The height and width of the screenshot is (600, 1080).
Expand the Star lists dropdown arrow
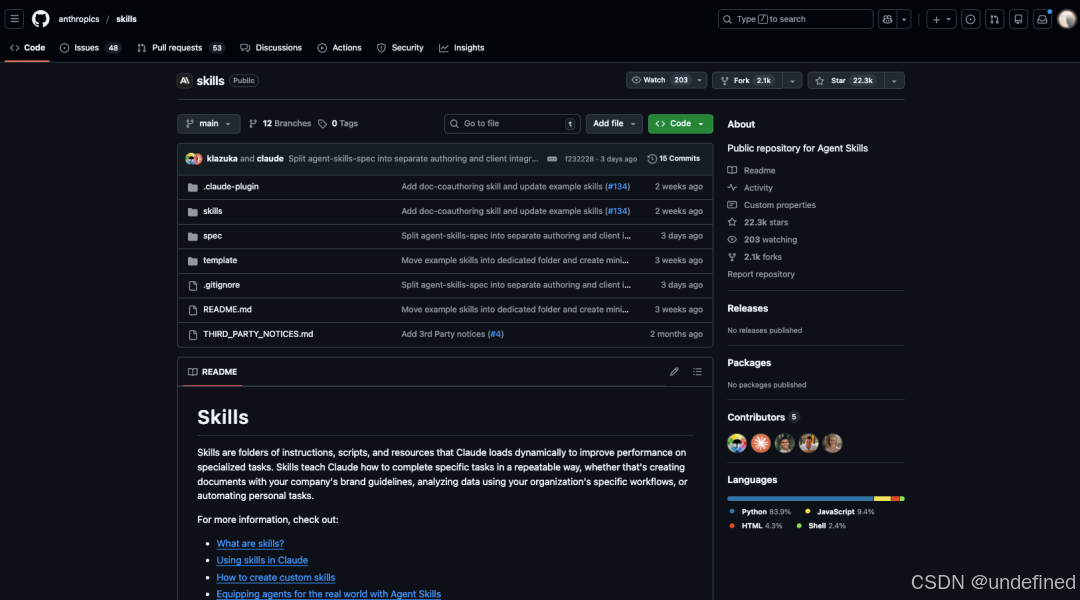(x=894, y=81)
